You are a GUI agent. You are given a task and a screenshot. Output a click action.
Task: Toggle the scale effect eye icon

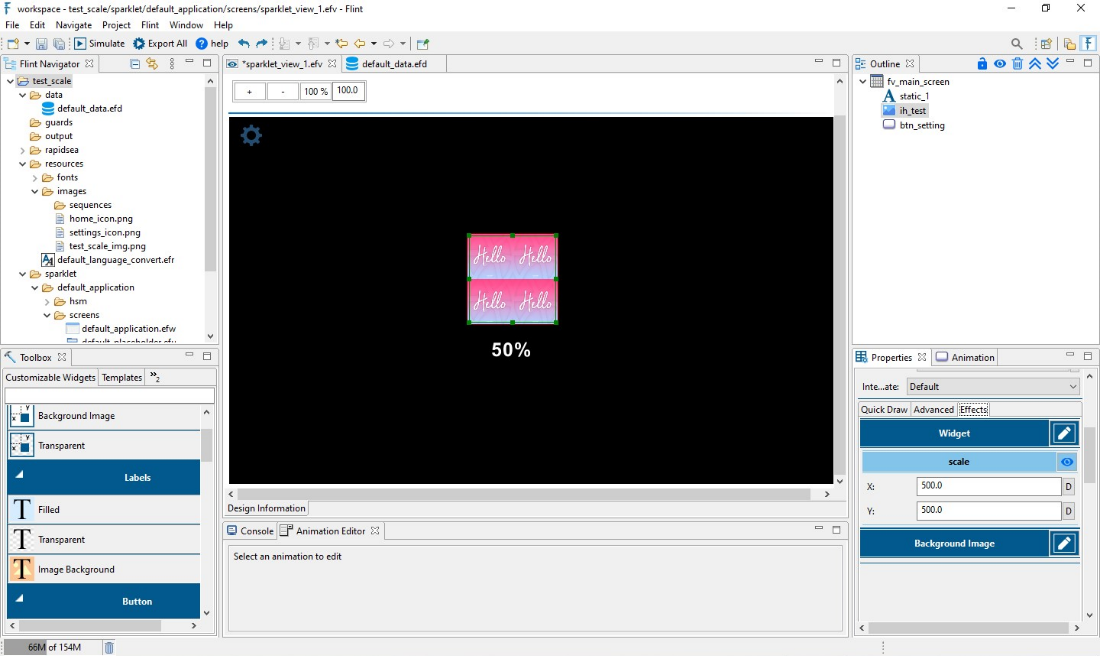pos(1067,462)
